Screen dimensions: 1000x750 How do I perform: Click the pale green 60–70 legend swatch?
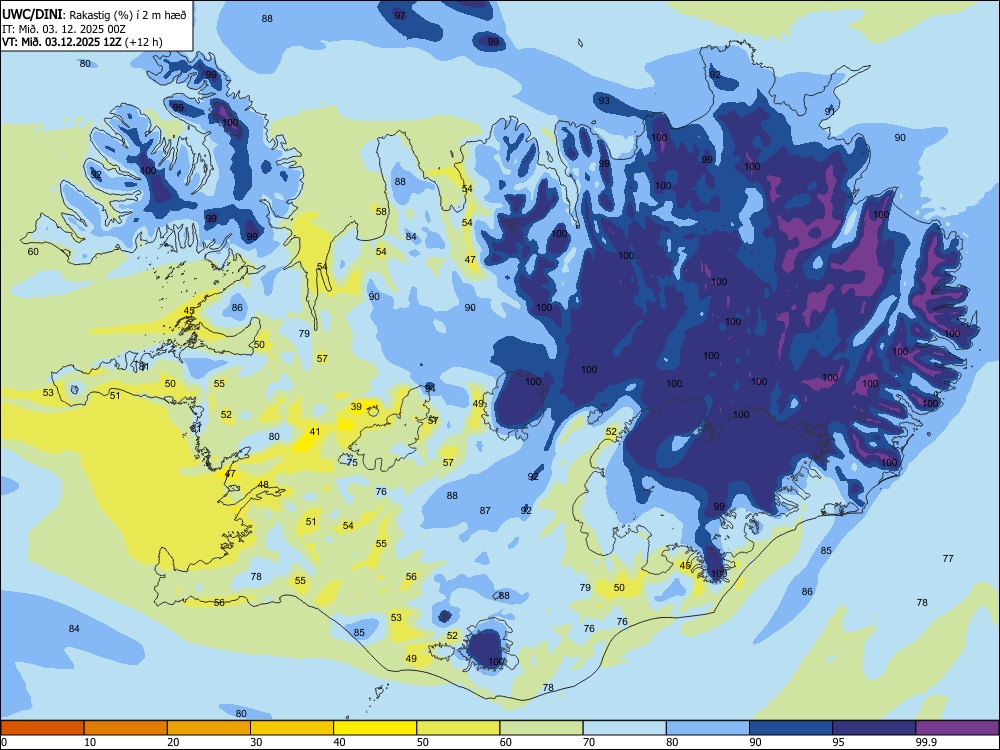pos(541,728)
